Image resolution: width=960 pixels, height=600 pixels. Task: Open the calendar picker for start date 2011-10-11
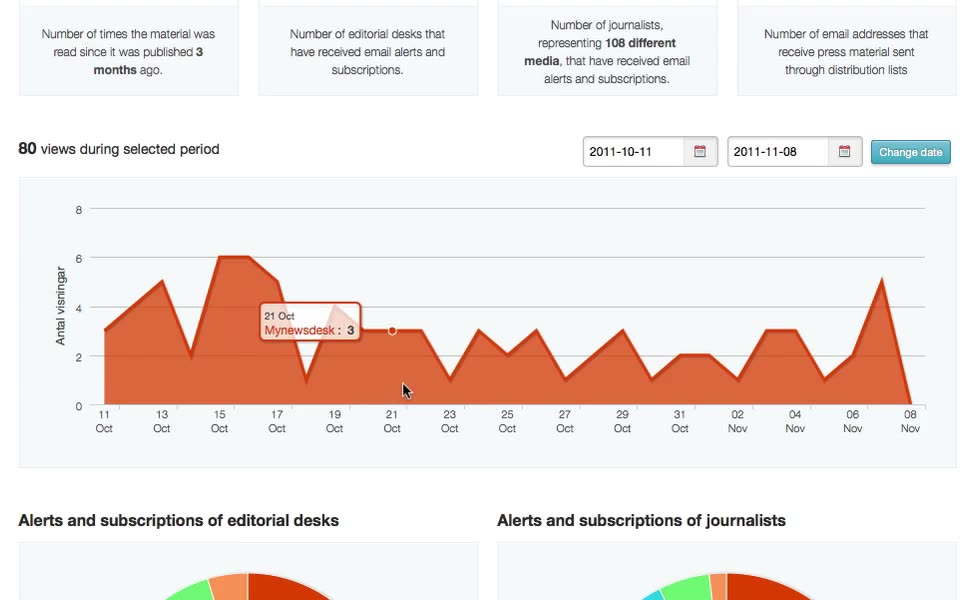point(700,151)
